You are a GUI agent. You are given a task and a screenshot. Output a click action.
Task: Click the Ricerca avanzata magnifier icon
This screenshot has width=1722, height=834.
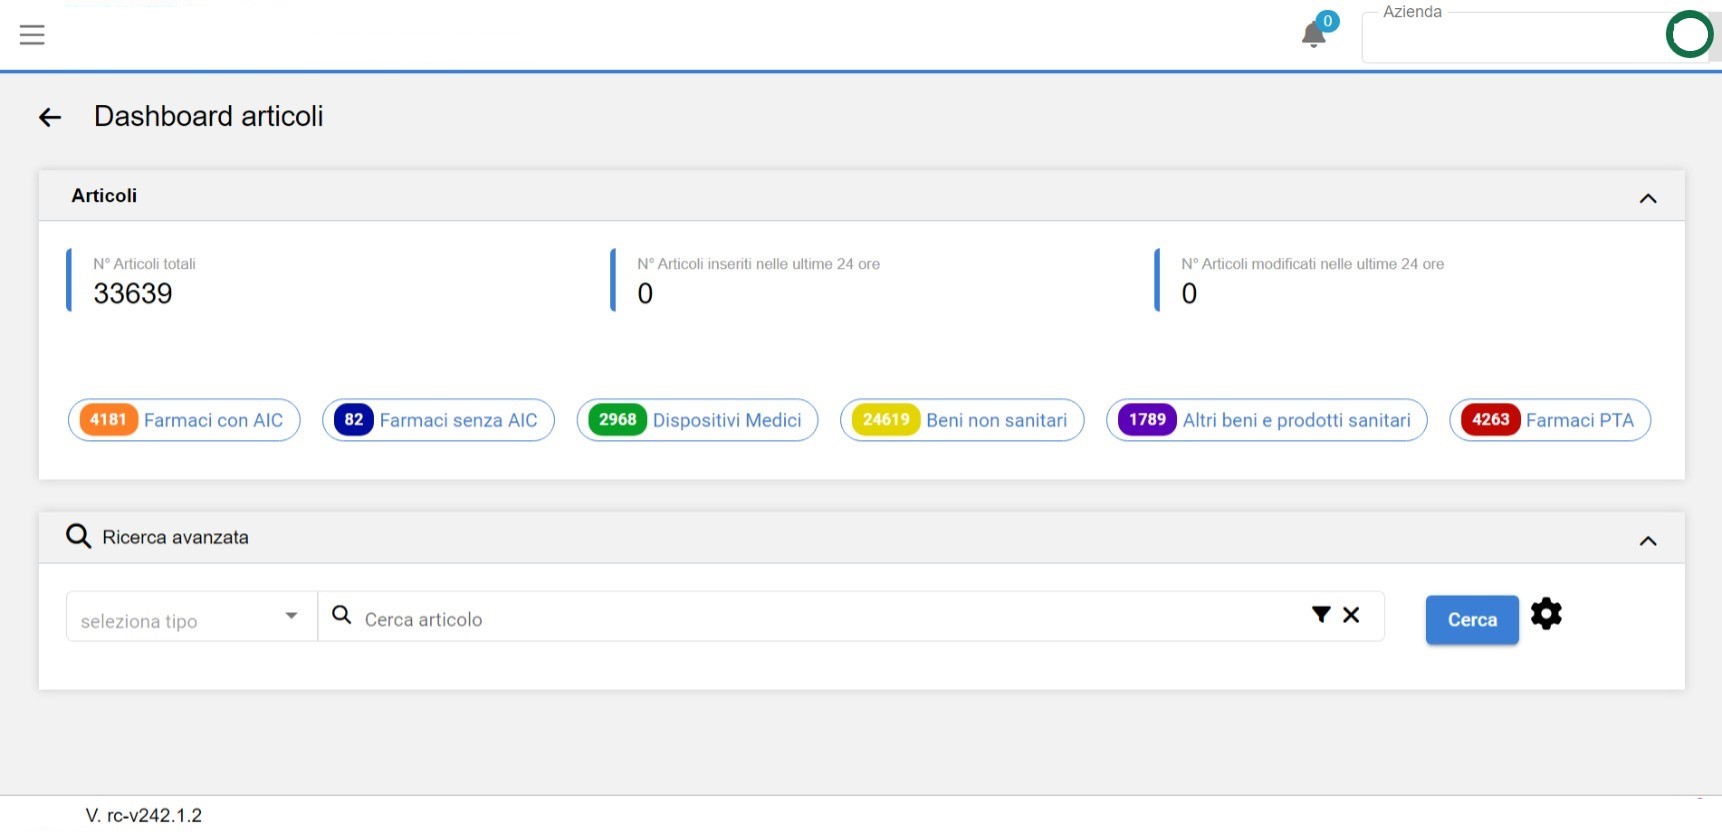click(78, 537)
